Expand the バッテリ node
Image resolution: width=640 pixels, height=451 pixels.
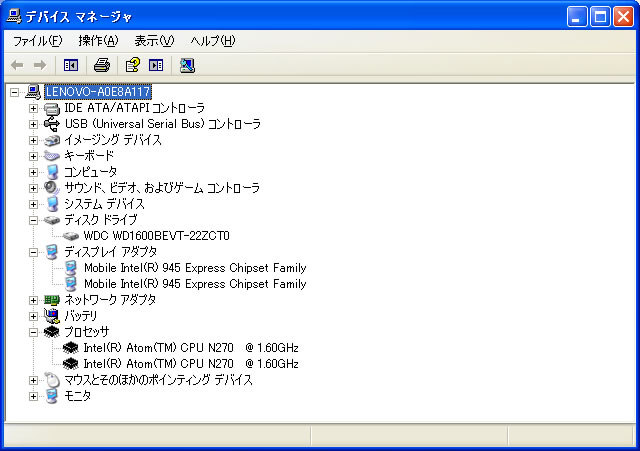coord(33,316)
